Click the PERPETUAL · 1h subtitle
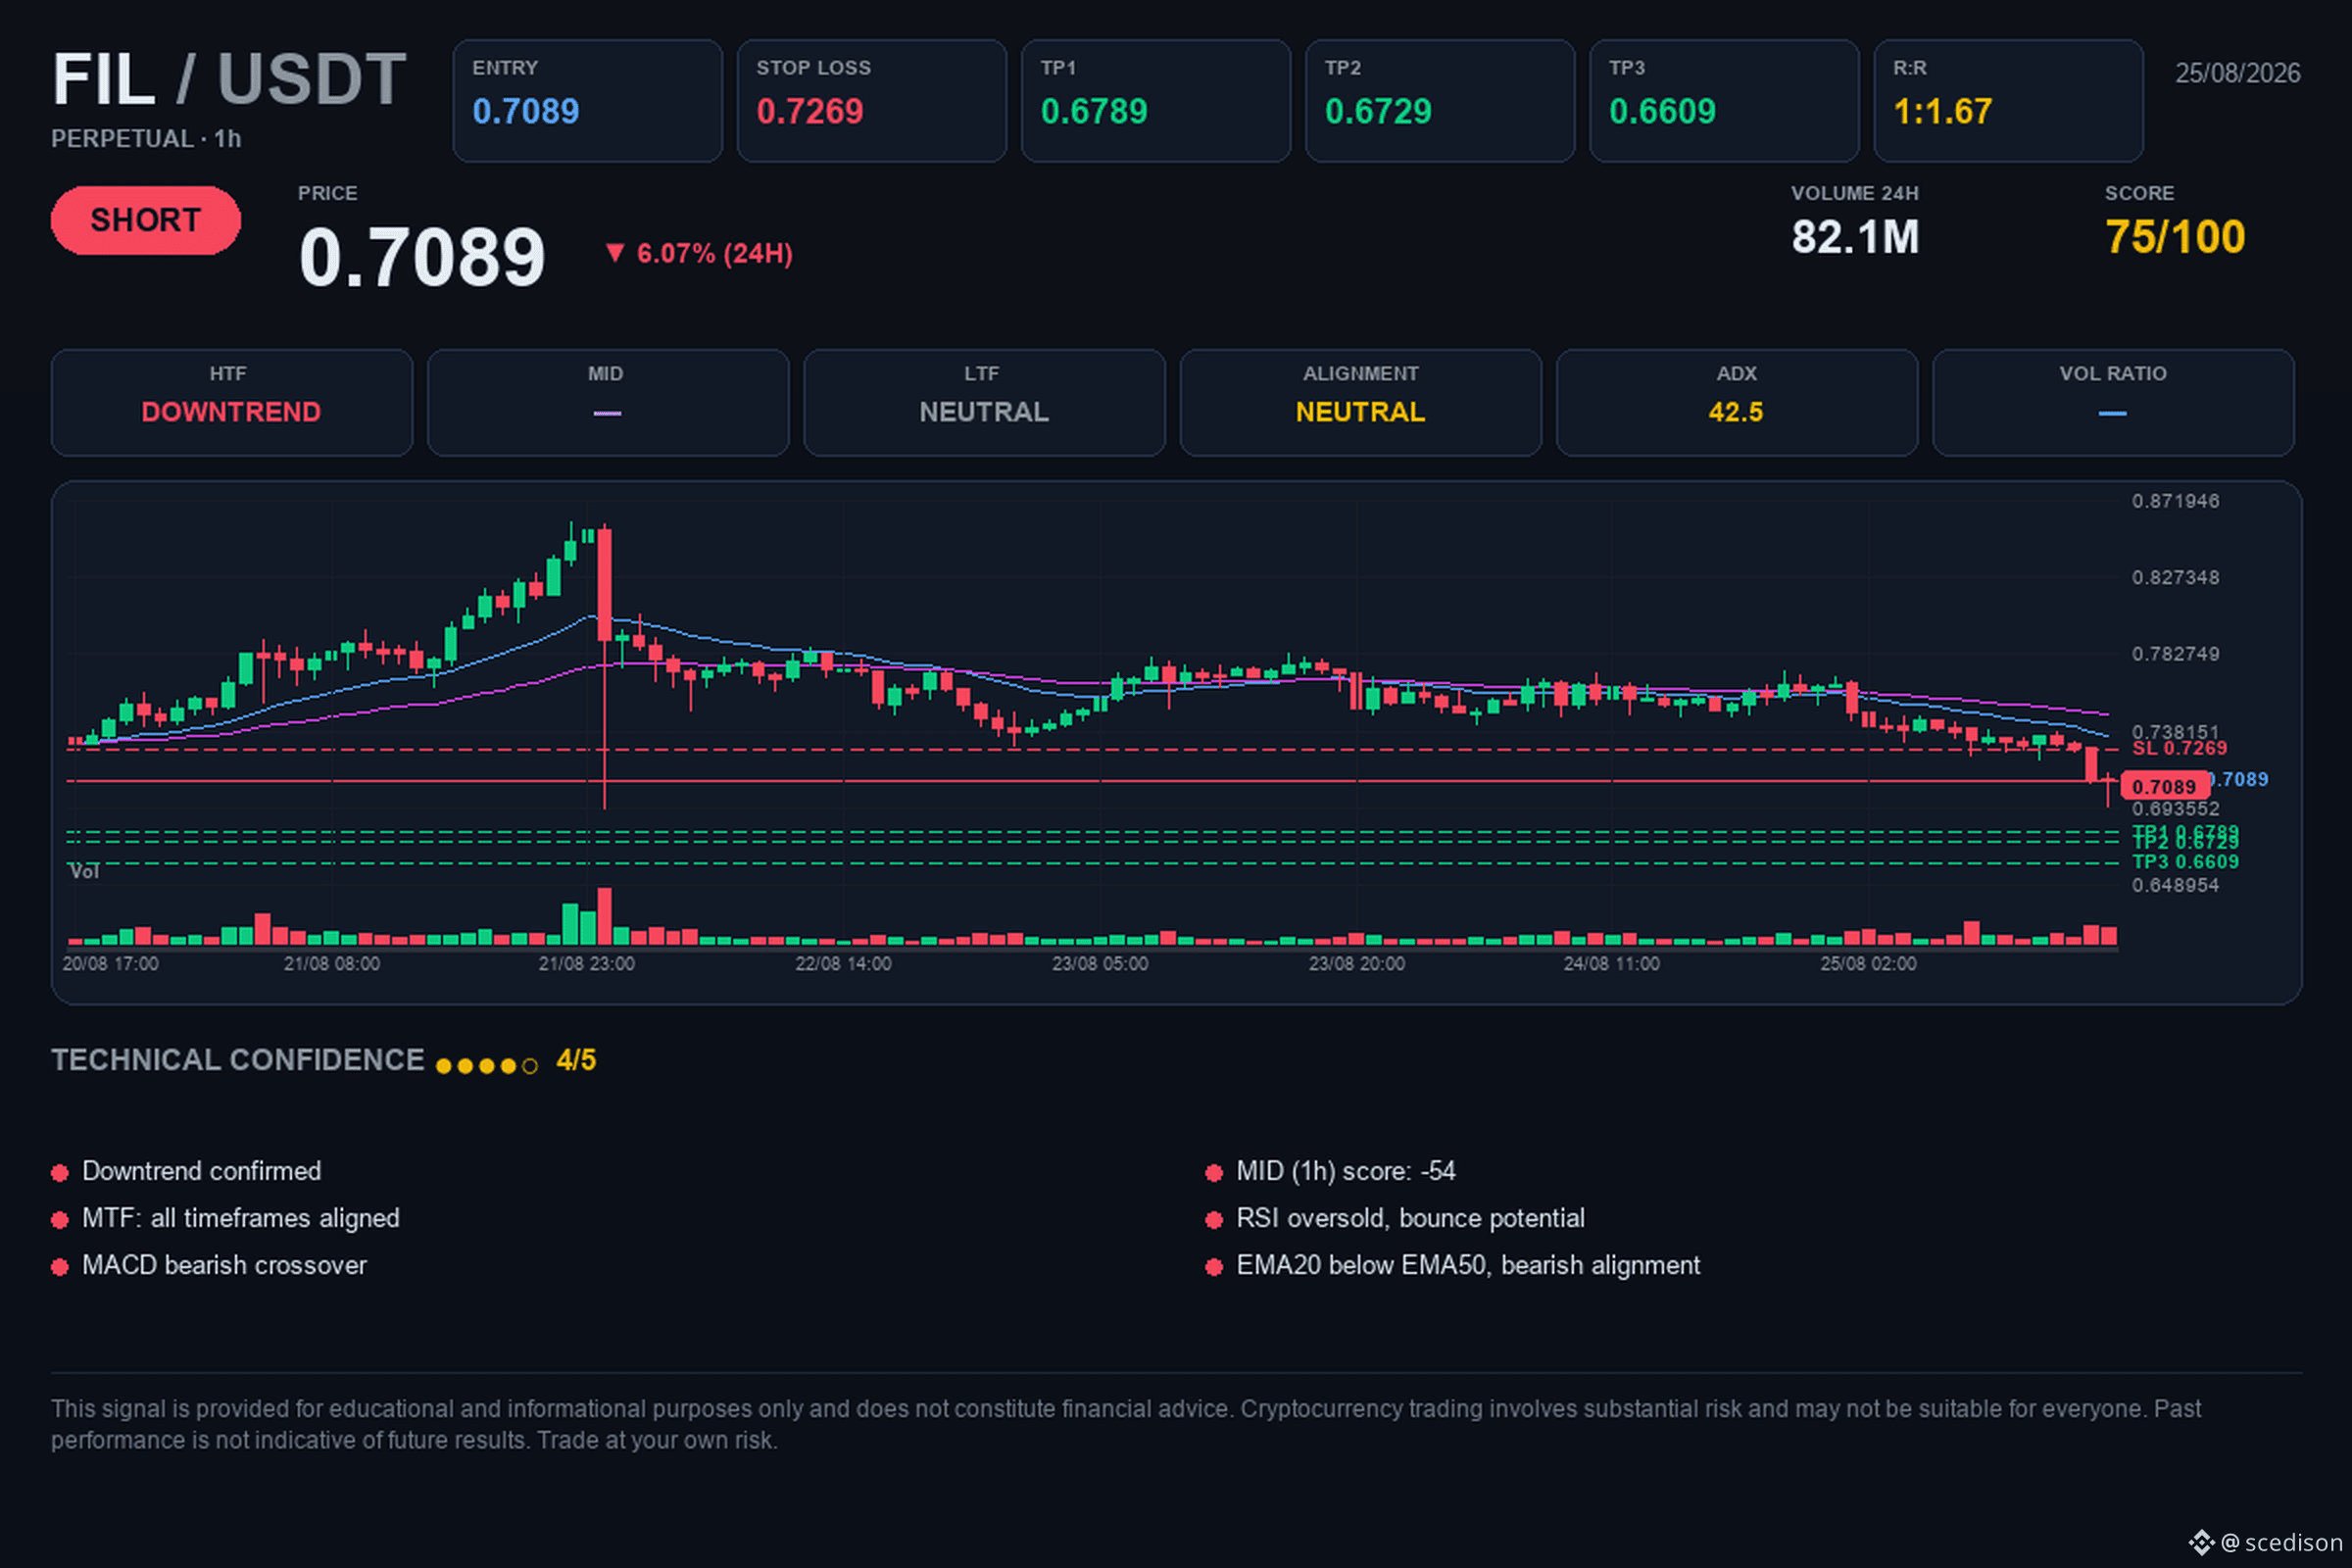 [146, 139]
